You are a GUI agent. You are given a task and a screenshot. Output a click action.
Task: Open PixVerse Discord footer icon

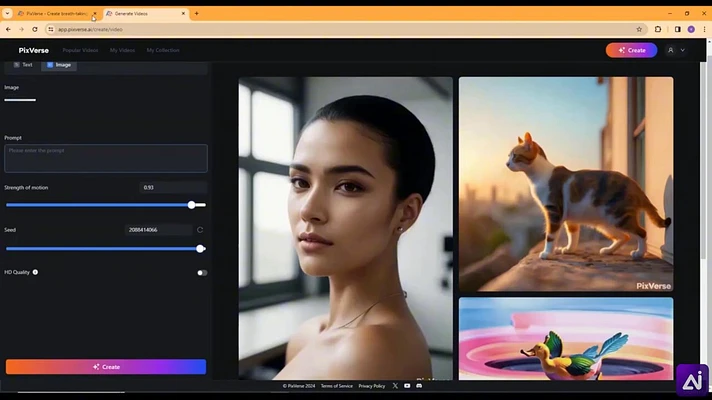pos(419,386)
